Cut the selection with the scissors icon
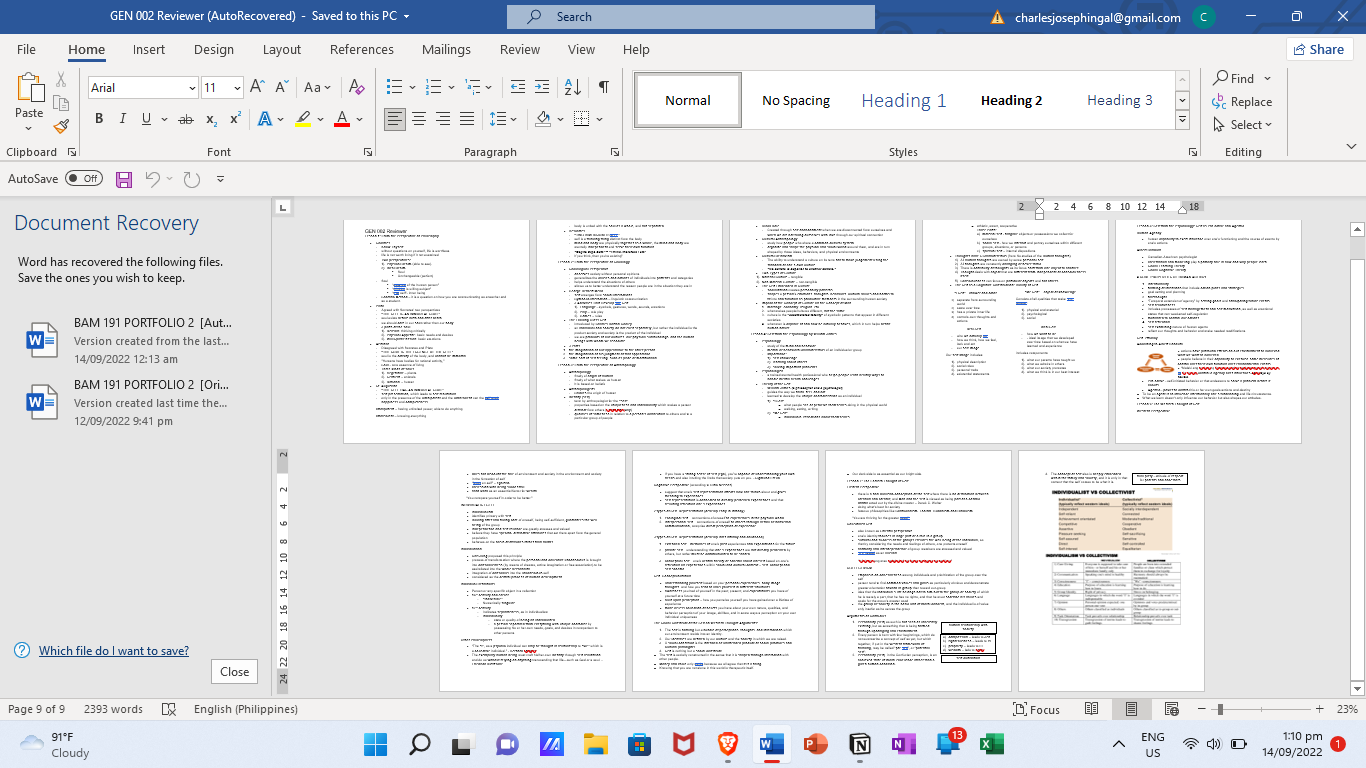 tap(61, 80)
